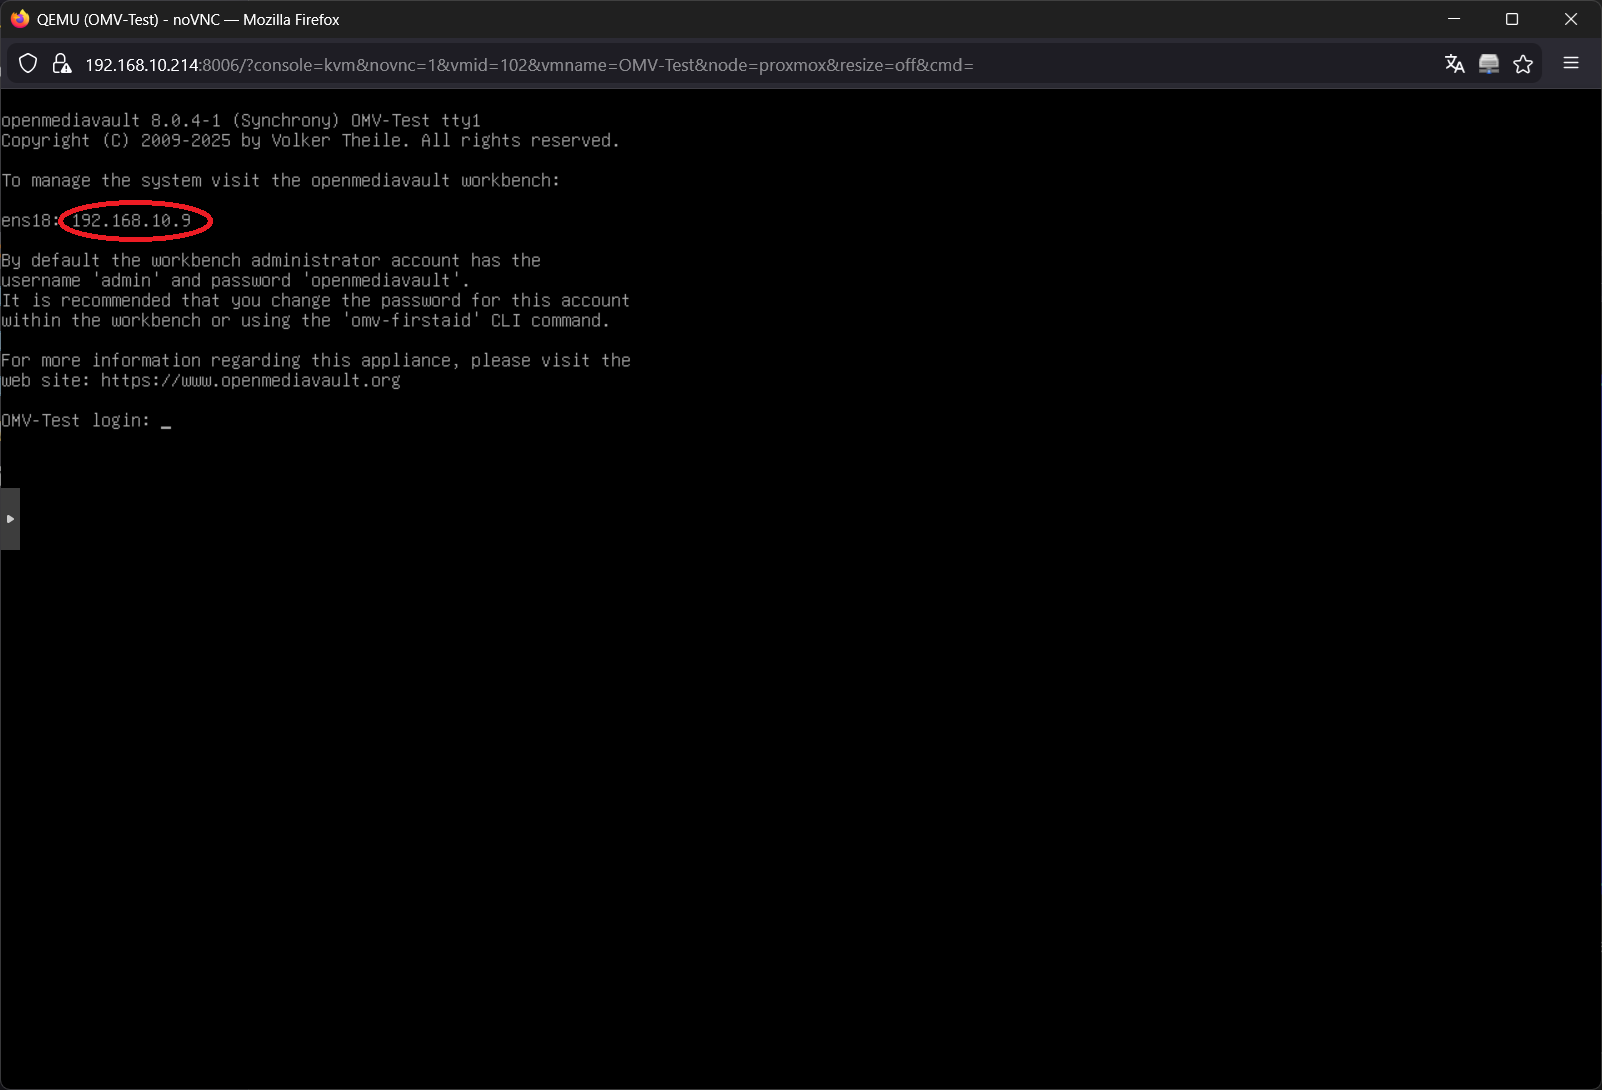This screenshot has width=1602, height=1090.
Task: Click the Firefox logo in the title bar
Action: pyautogui.click(x=20, y=19)
